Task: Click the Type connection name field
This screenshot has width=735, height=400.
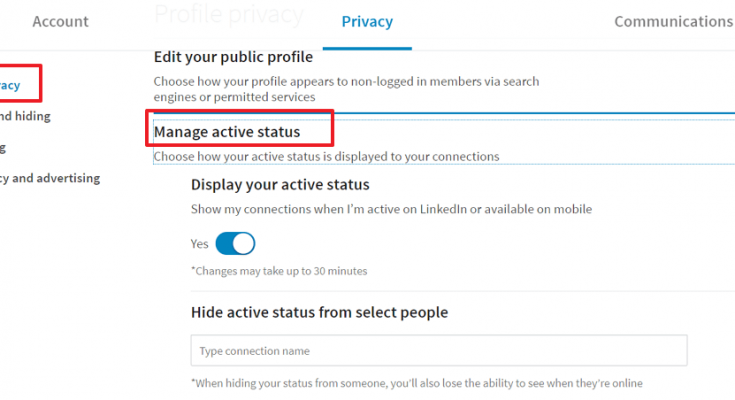Action: pyautogui.click(x=439, y=350)
